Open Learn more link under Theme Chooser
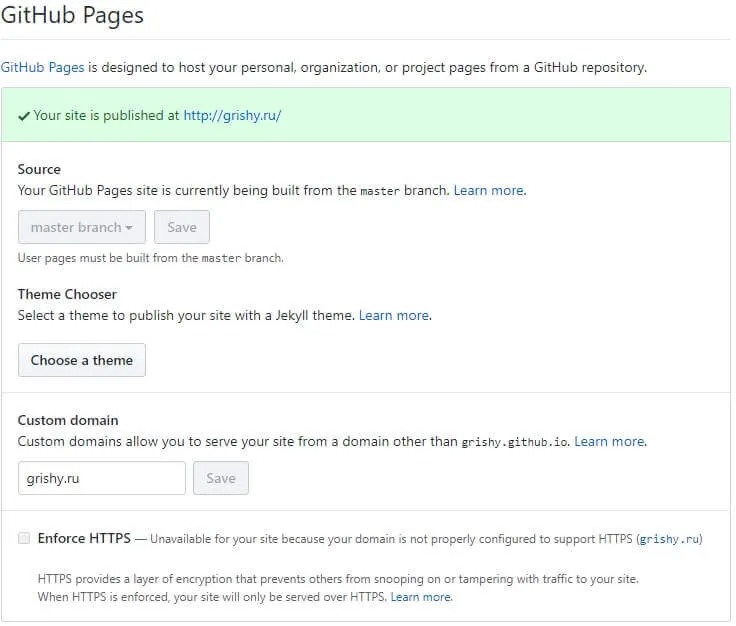The width and height of the screenshot is (736, 626). pos(395,315)
